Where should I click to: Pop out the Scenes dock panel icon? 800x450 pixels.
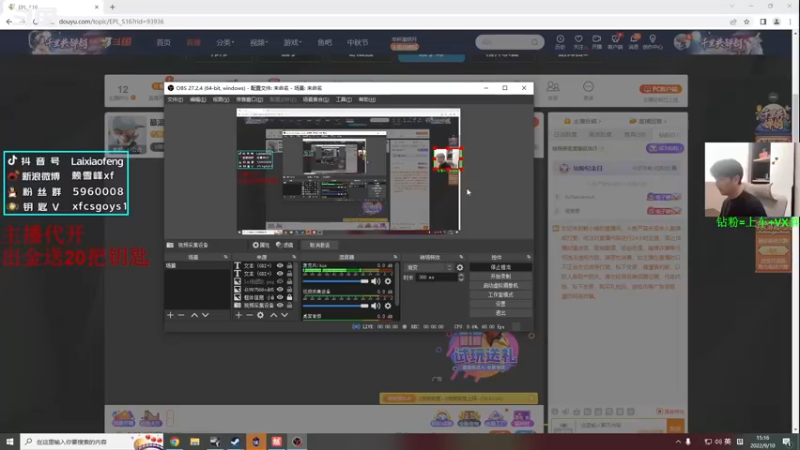(226, 257)
